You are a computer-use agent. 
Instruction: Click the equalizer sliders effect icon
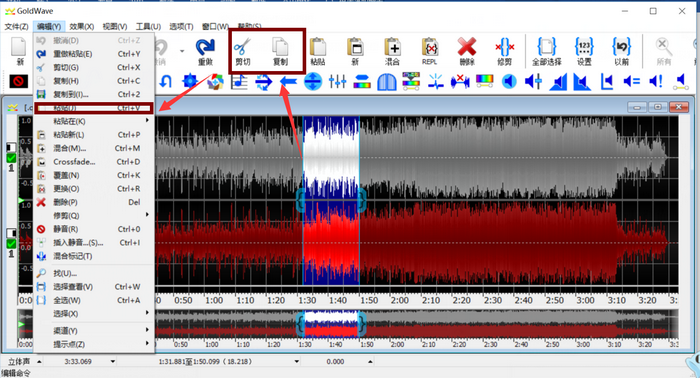point(338,82)
